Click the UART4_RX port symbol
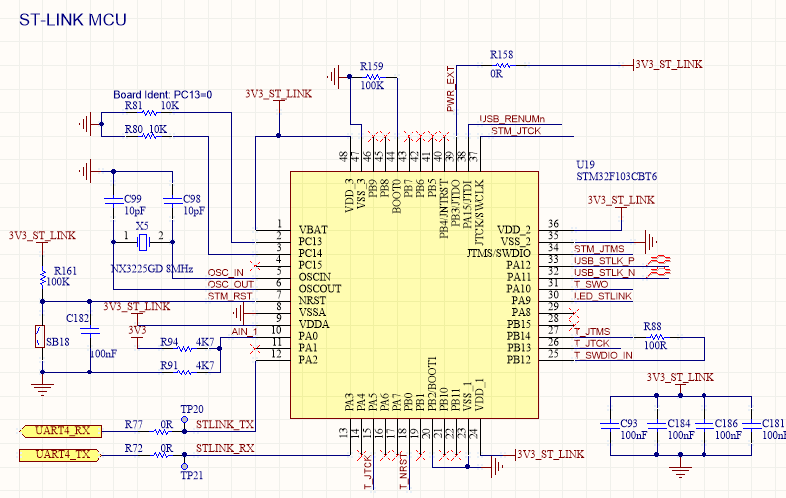This screenshot has height=498, width=786. coord(61,431)
